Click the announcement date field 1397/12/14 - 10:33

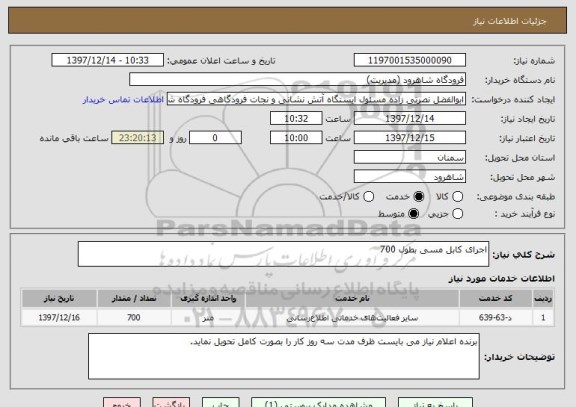(108, 60)
